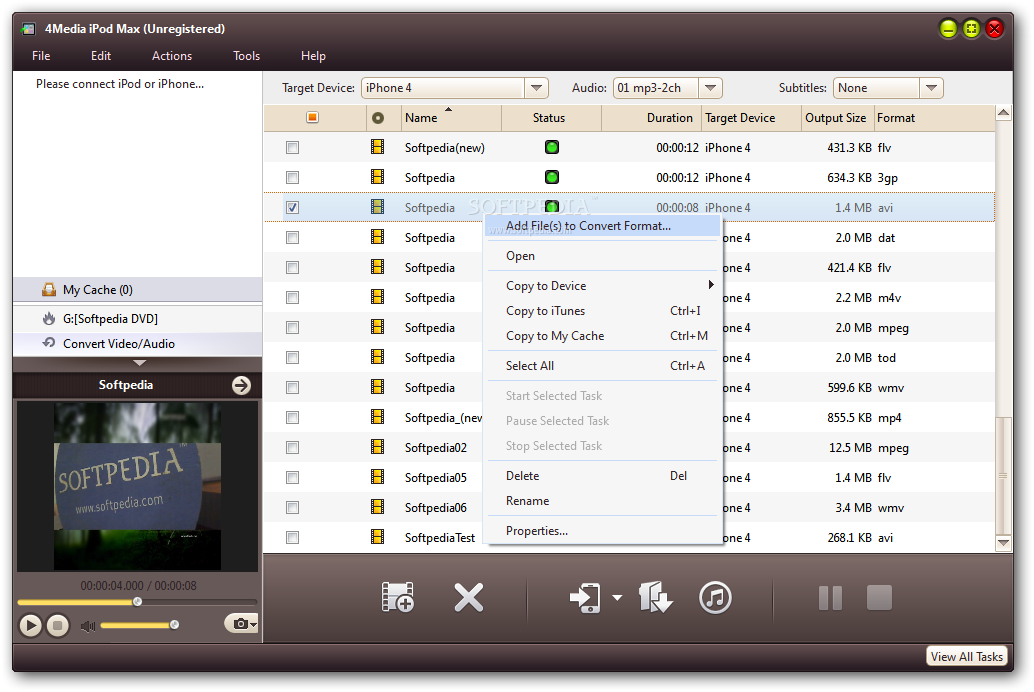Click the Stop task toolbar icon
This screenshot has height=692, width=1034.
(x=879, y=598)
